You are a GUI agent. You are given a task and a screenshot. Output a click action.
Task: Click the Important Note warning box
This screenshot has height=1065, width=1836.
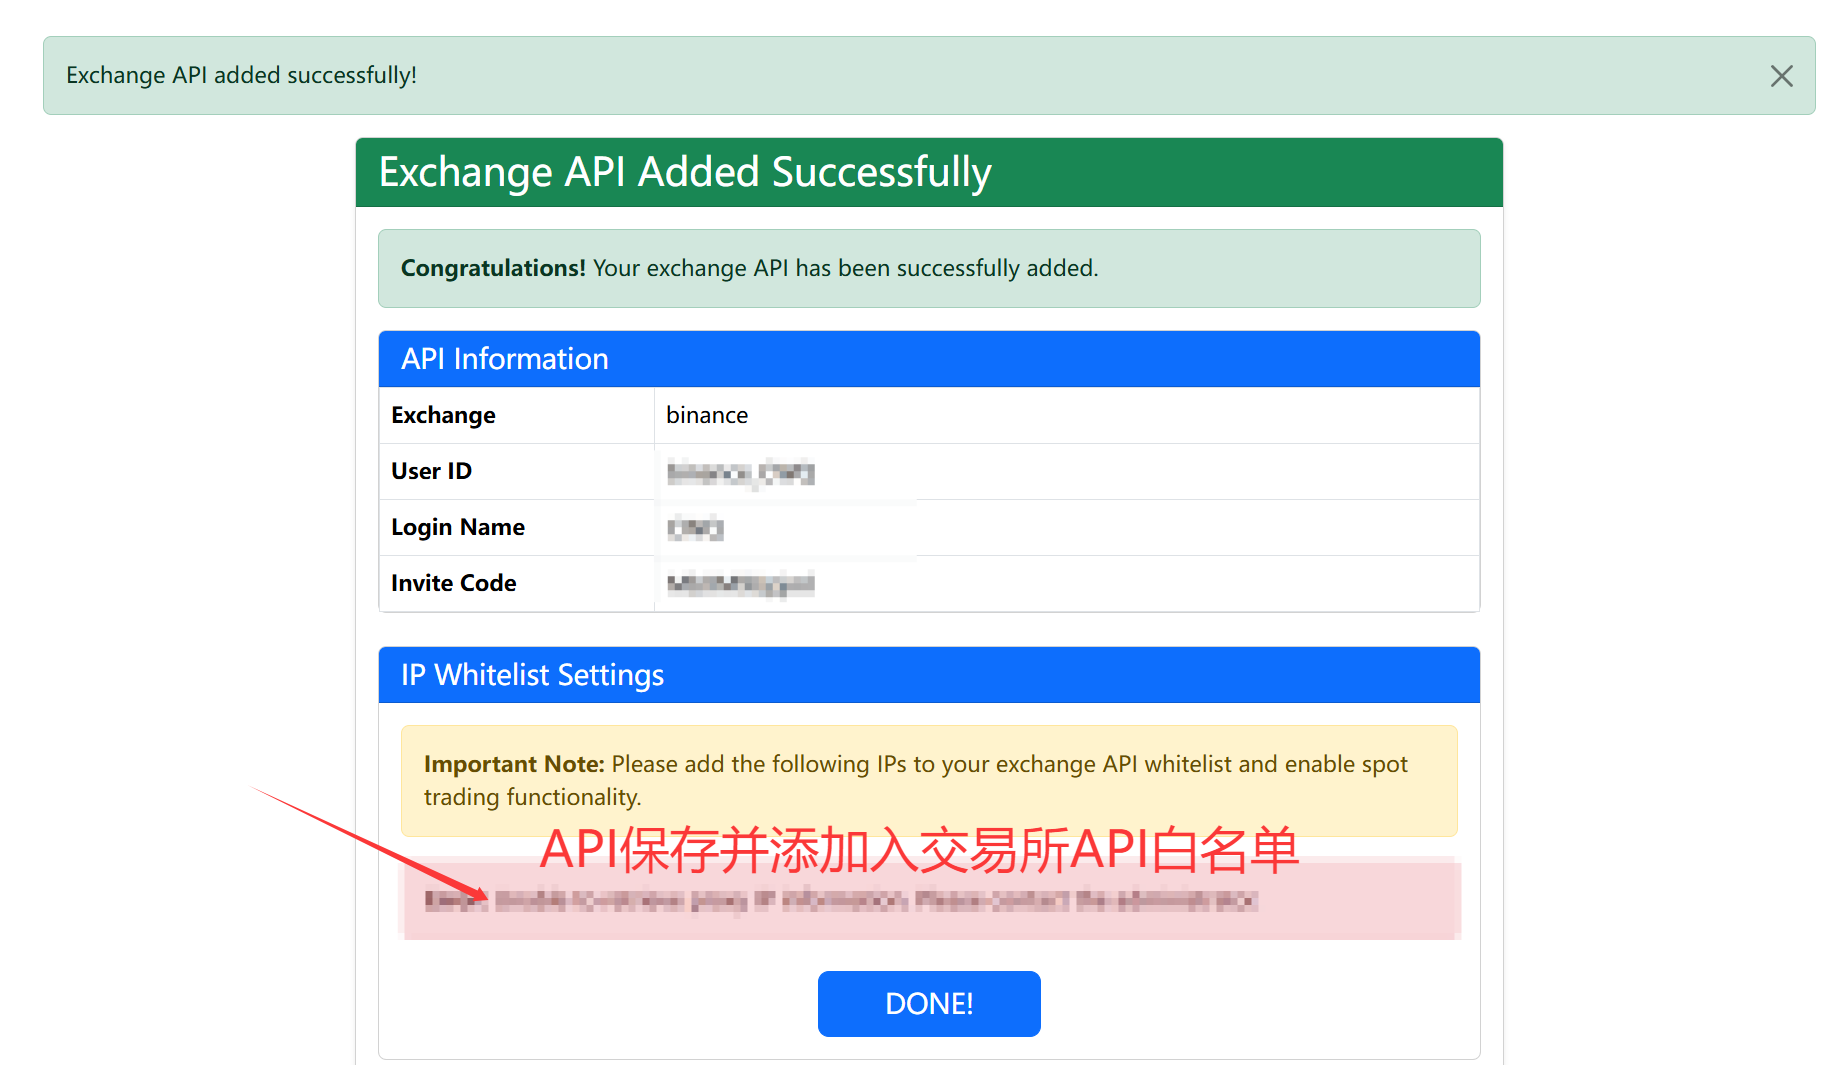(928, 781)
